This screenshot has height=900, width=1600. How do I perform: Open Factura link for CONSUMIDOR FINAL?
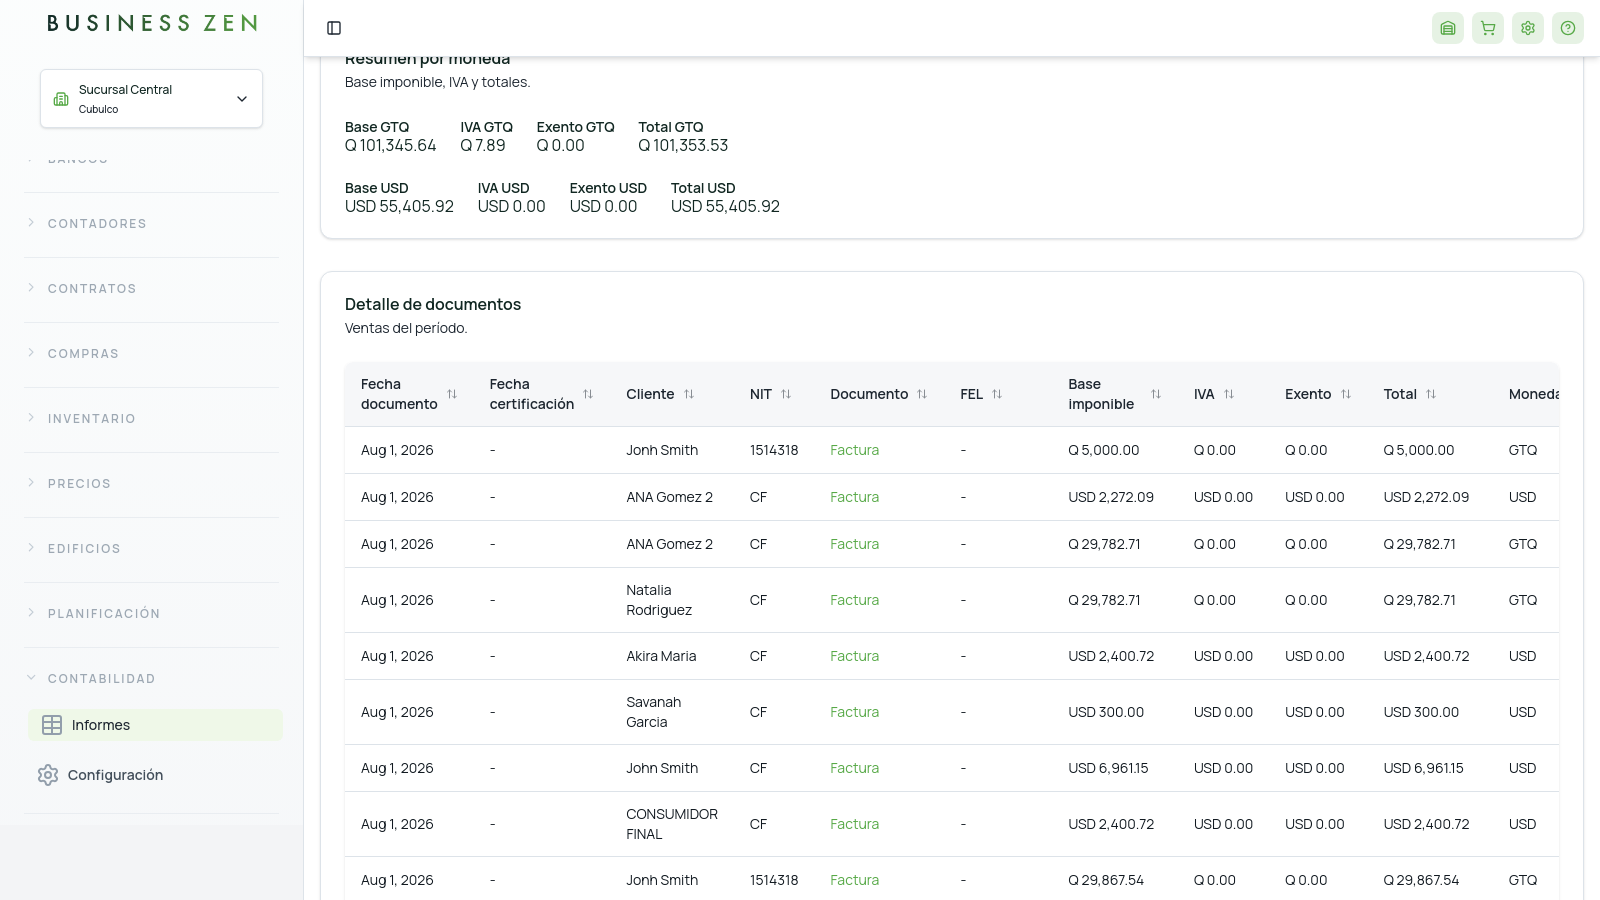(854, 824)
